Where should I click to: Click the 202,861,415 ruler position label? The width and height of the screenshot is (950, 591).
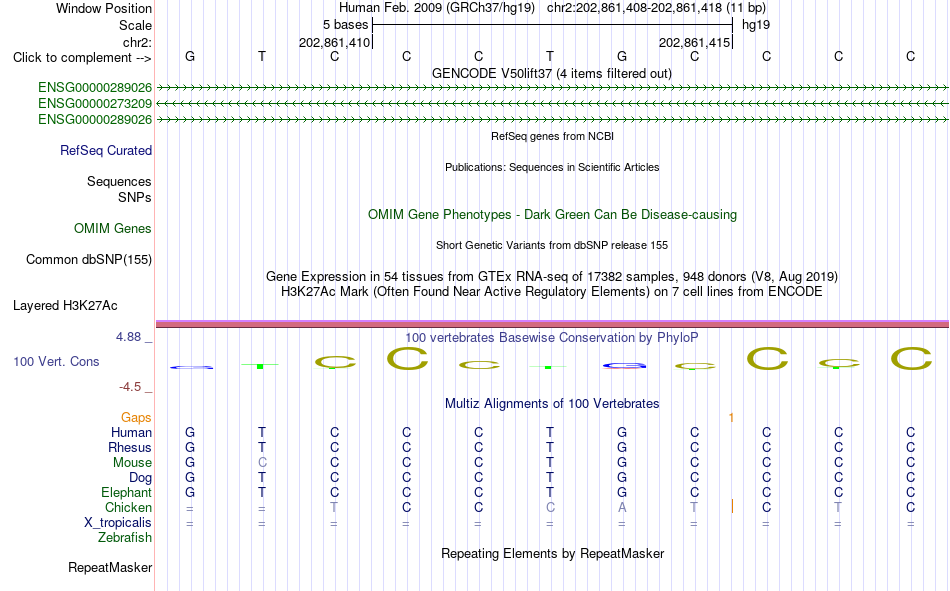coord(694,42)
